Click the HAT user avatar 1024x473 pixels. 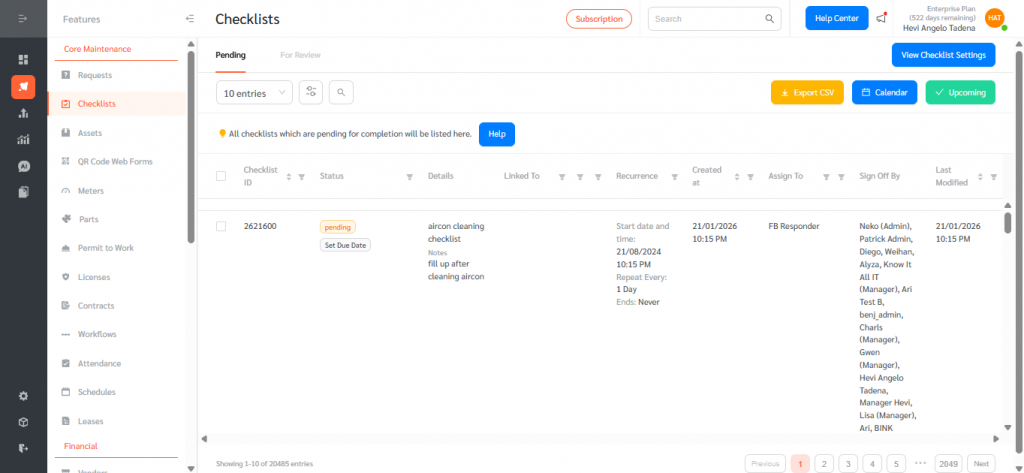coord(994,18)
